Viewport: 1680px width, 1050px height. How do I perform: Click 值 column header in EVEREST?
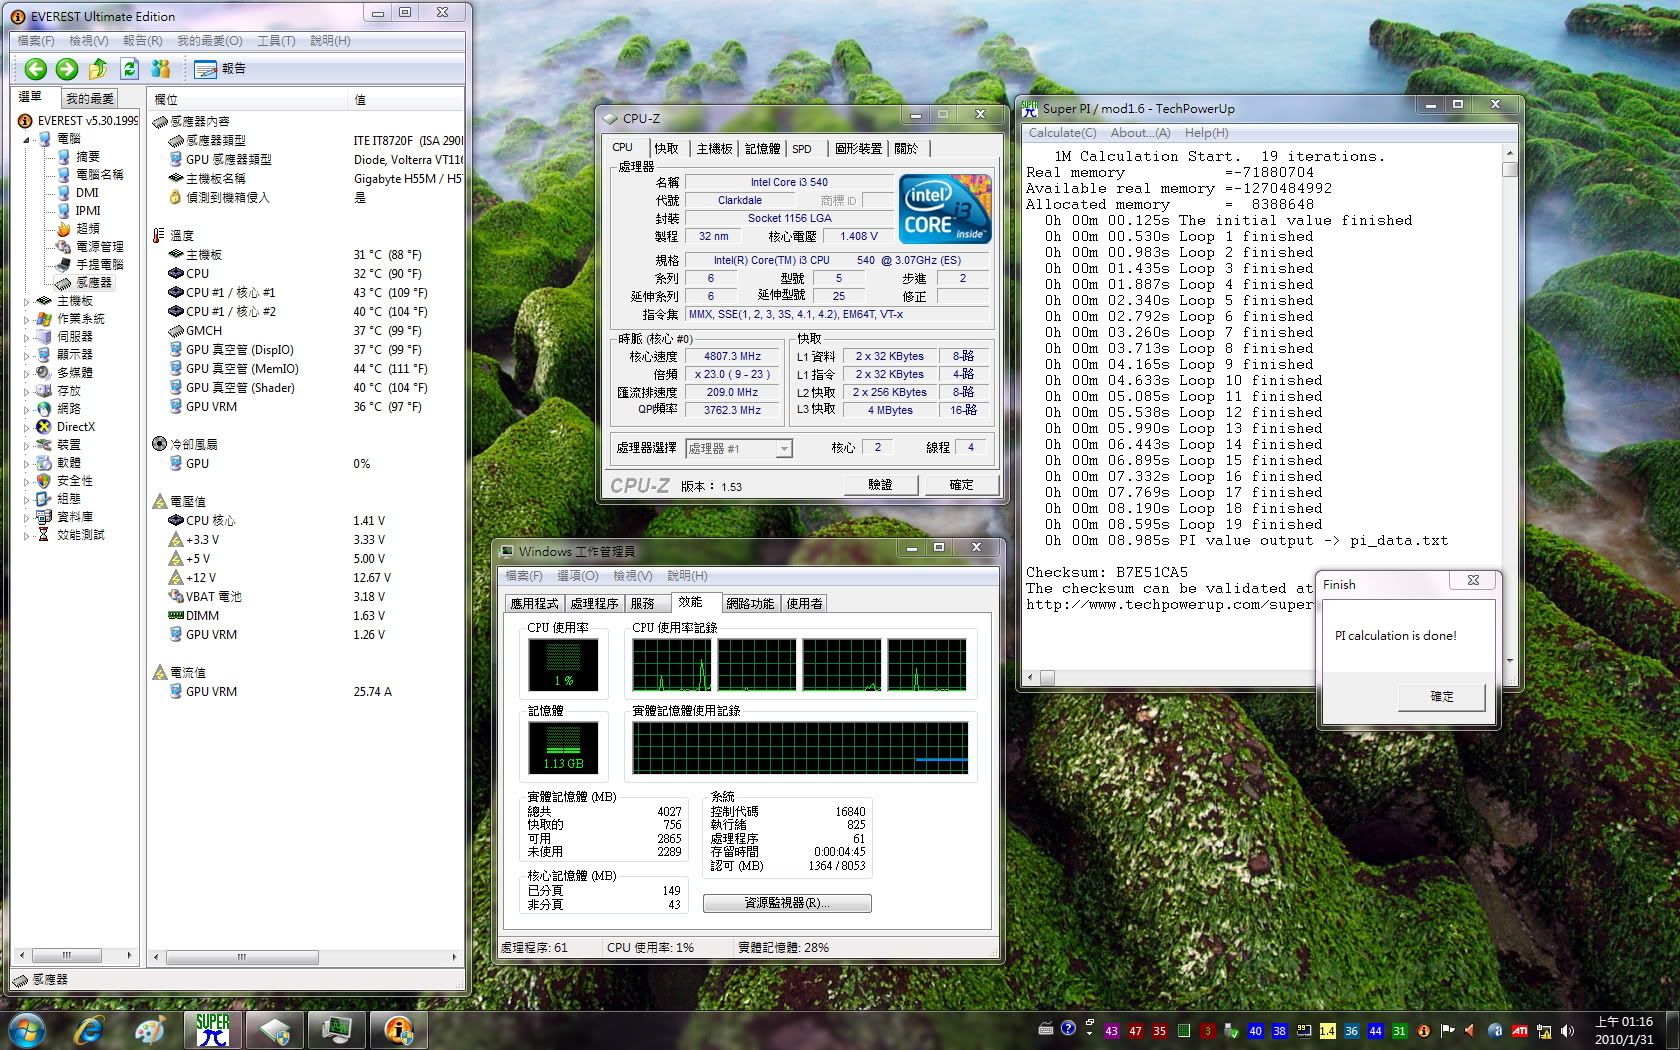coord(405,99)
